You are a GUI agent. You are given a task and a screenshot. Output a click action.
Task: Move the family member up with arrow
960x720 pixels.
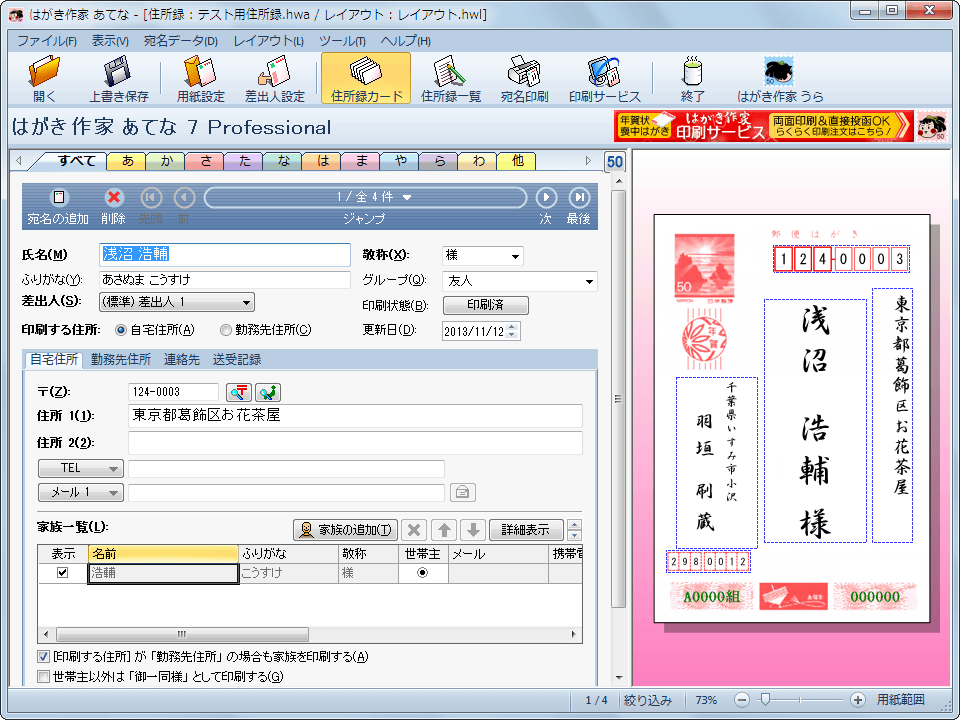[444, 530]
